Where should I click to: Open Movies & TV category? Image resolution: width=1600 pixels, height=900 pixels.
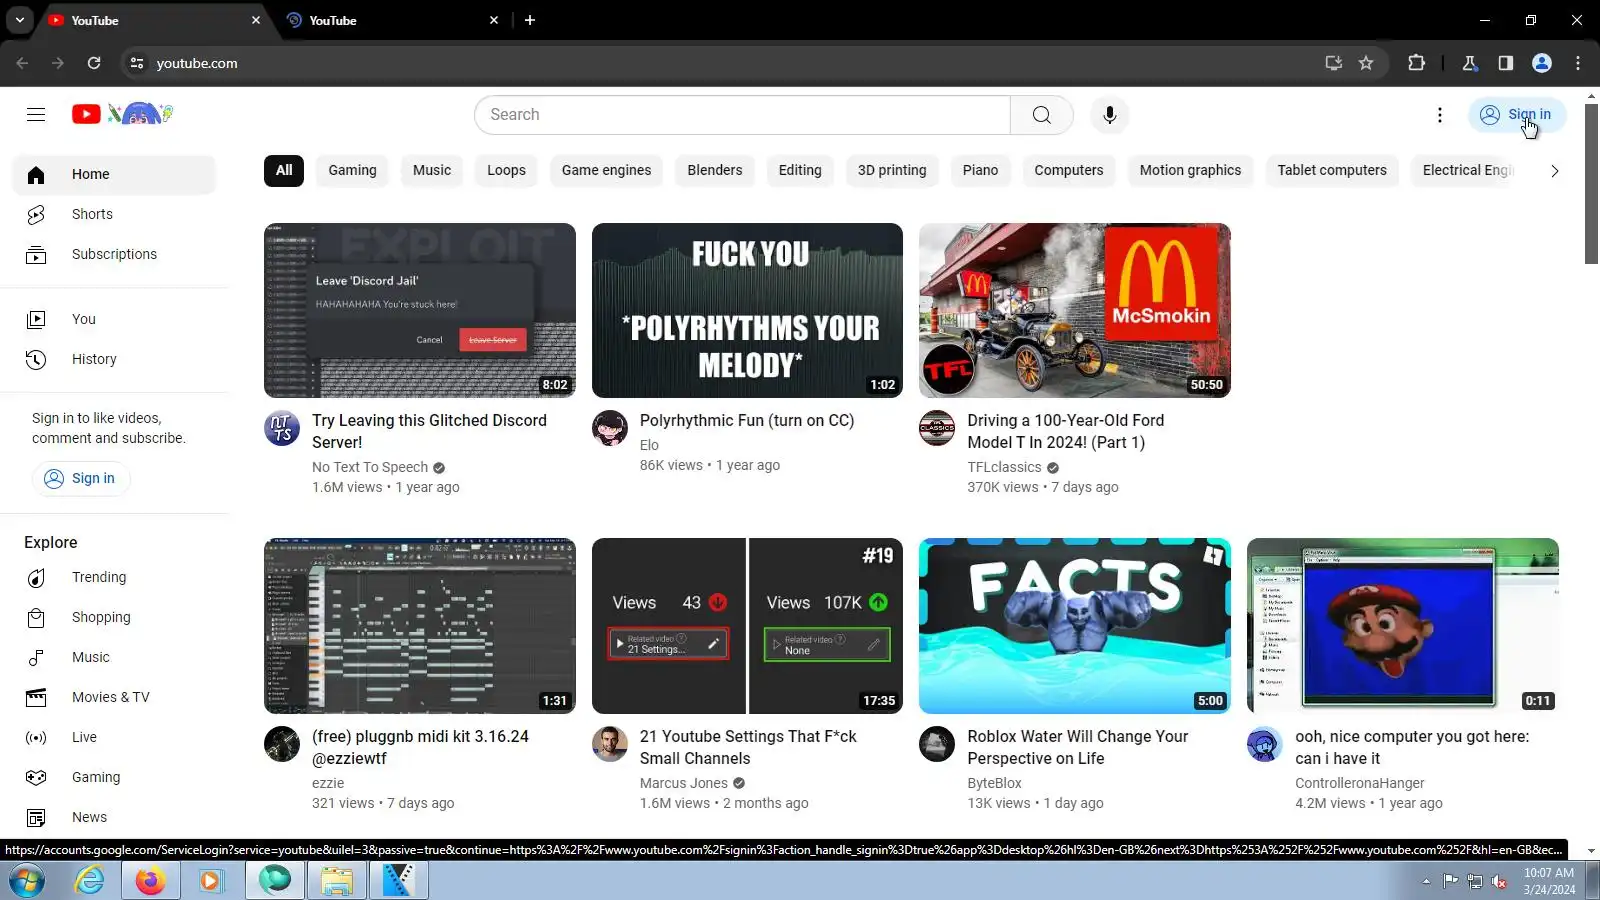[x=114, y=697]
